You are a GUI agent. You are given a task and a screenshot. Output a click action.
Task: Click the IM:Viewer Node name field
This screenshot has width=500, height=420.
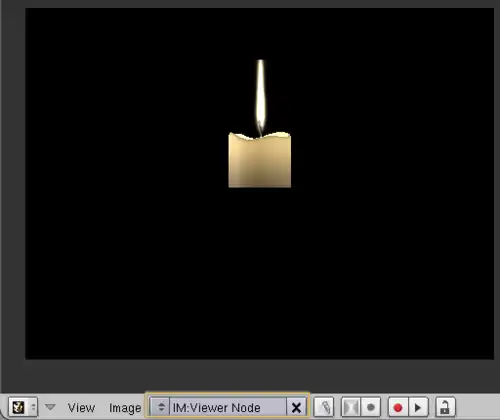pos(228,407)
